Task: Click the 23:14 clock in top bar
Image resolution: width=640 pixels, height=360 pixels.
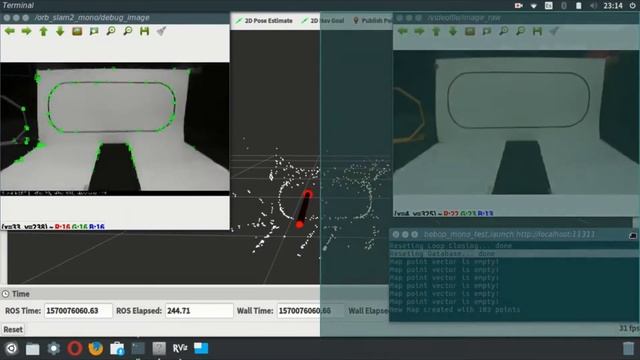Action: tap(613, 6)
